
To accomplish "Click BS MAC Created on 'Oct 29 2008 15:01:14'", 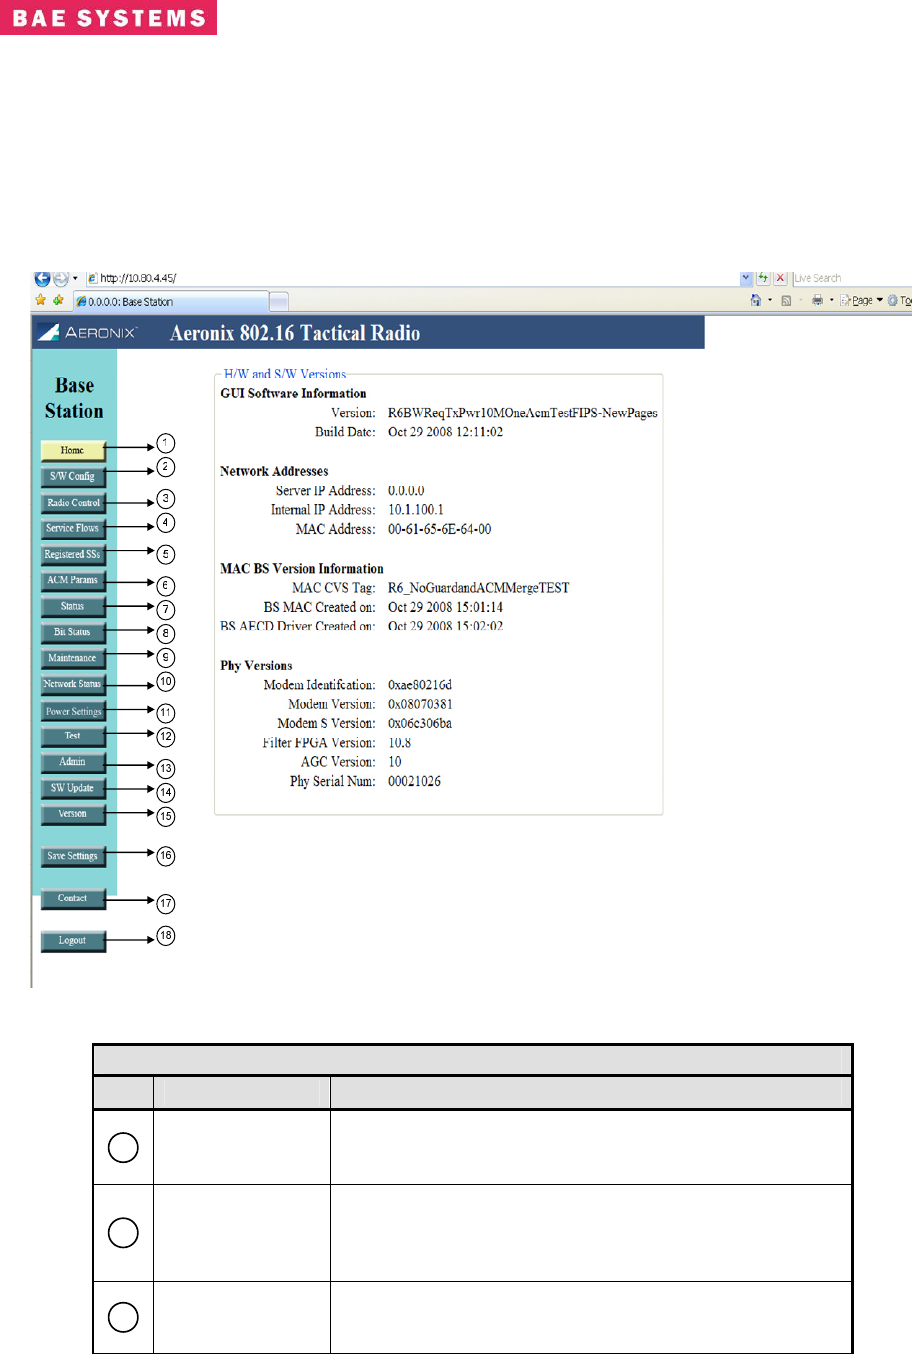I will pos(445,607).
